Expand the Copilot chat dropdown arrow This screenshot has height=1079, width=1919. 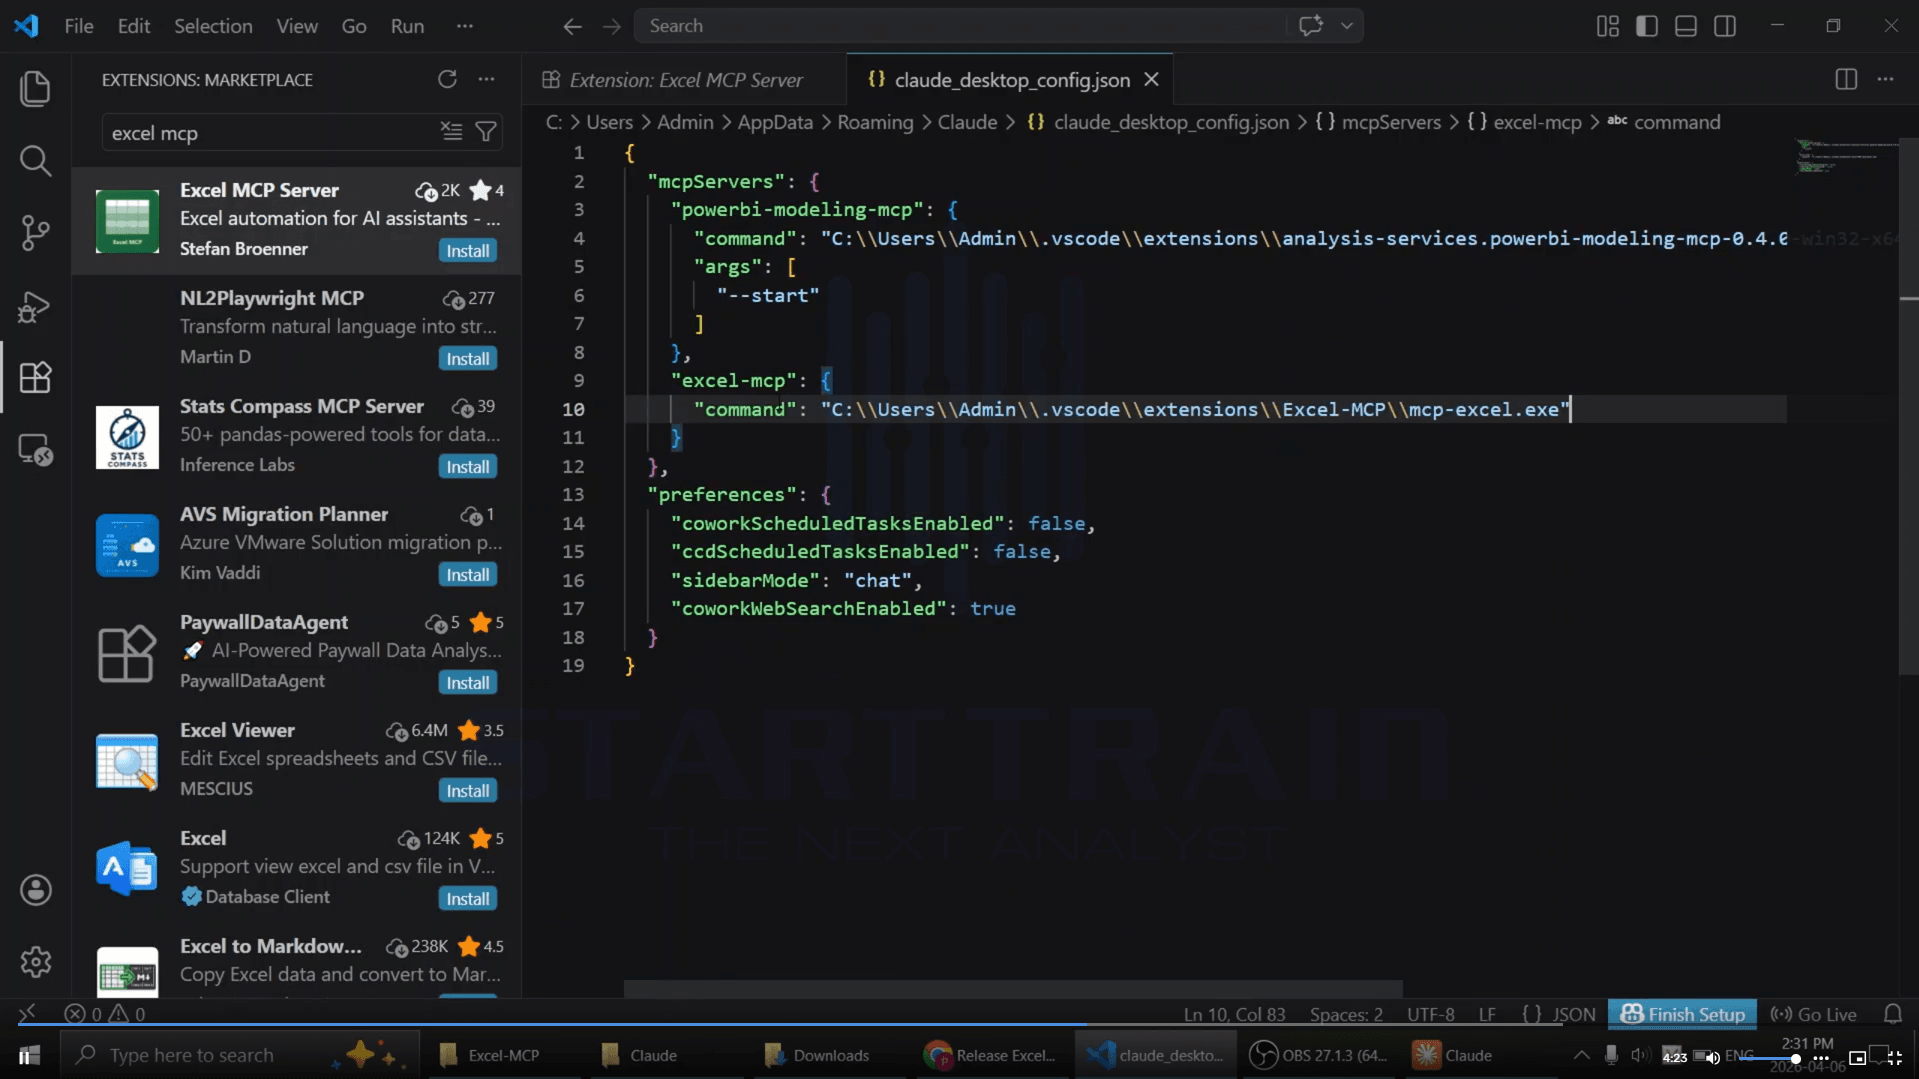[x=1347, y=26]
